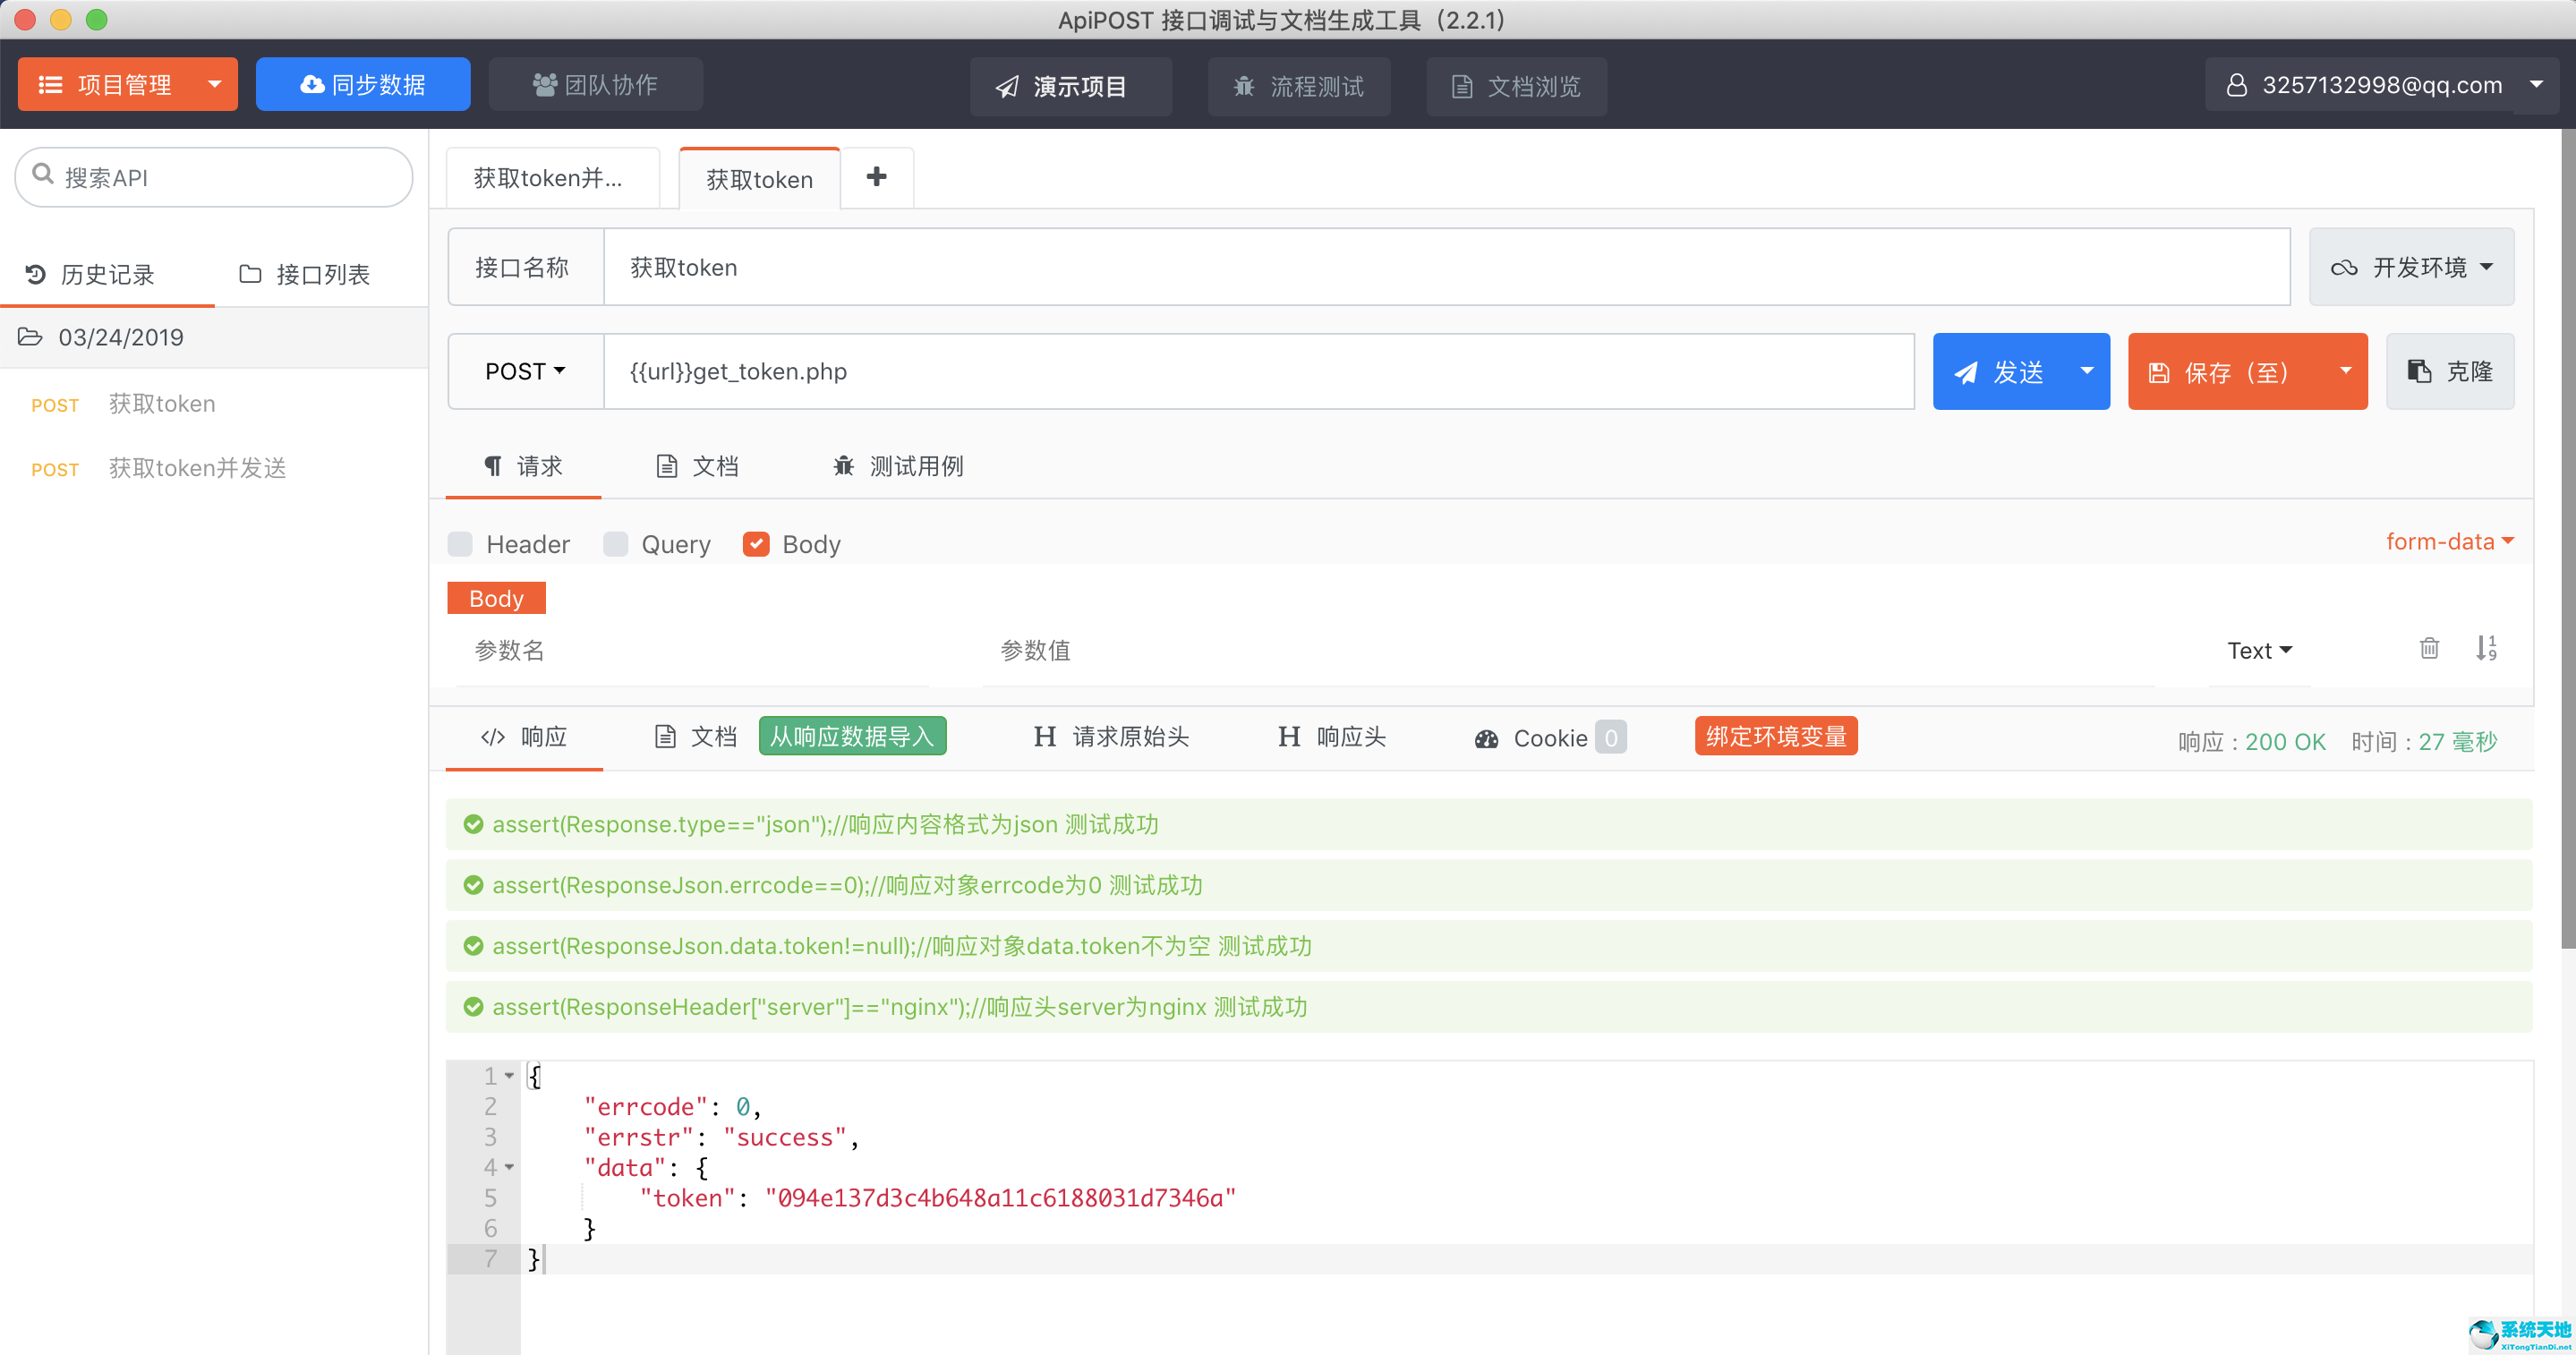Click the cloud icon in 开发环境 selector
This screenshot has height=1355, width=2576.
(2344, 268)
